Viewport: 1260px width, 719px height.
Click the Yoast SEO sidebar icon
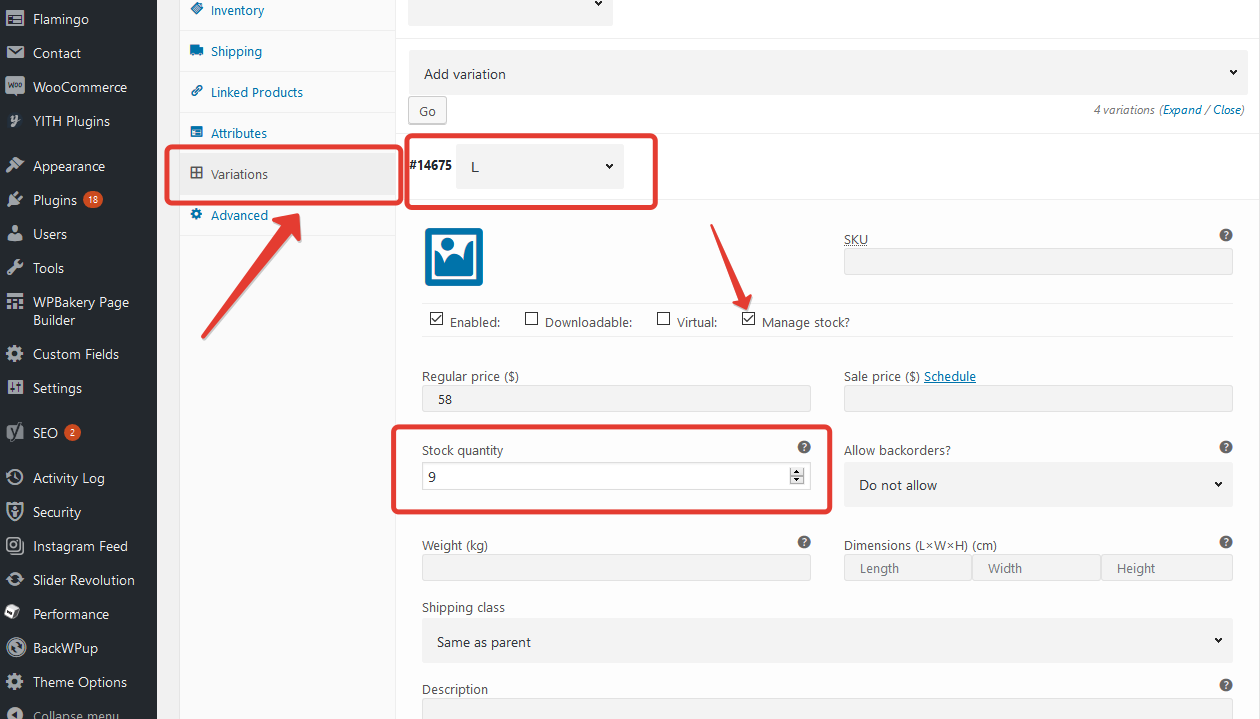coord(15,433)
